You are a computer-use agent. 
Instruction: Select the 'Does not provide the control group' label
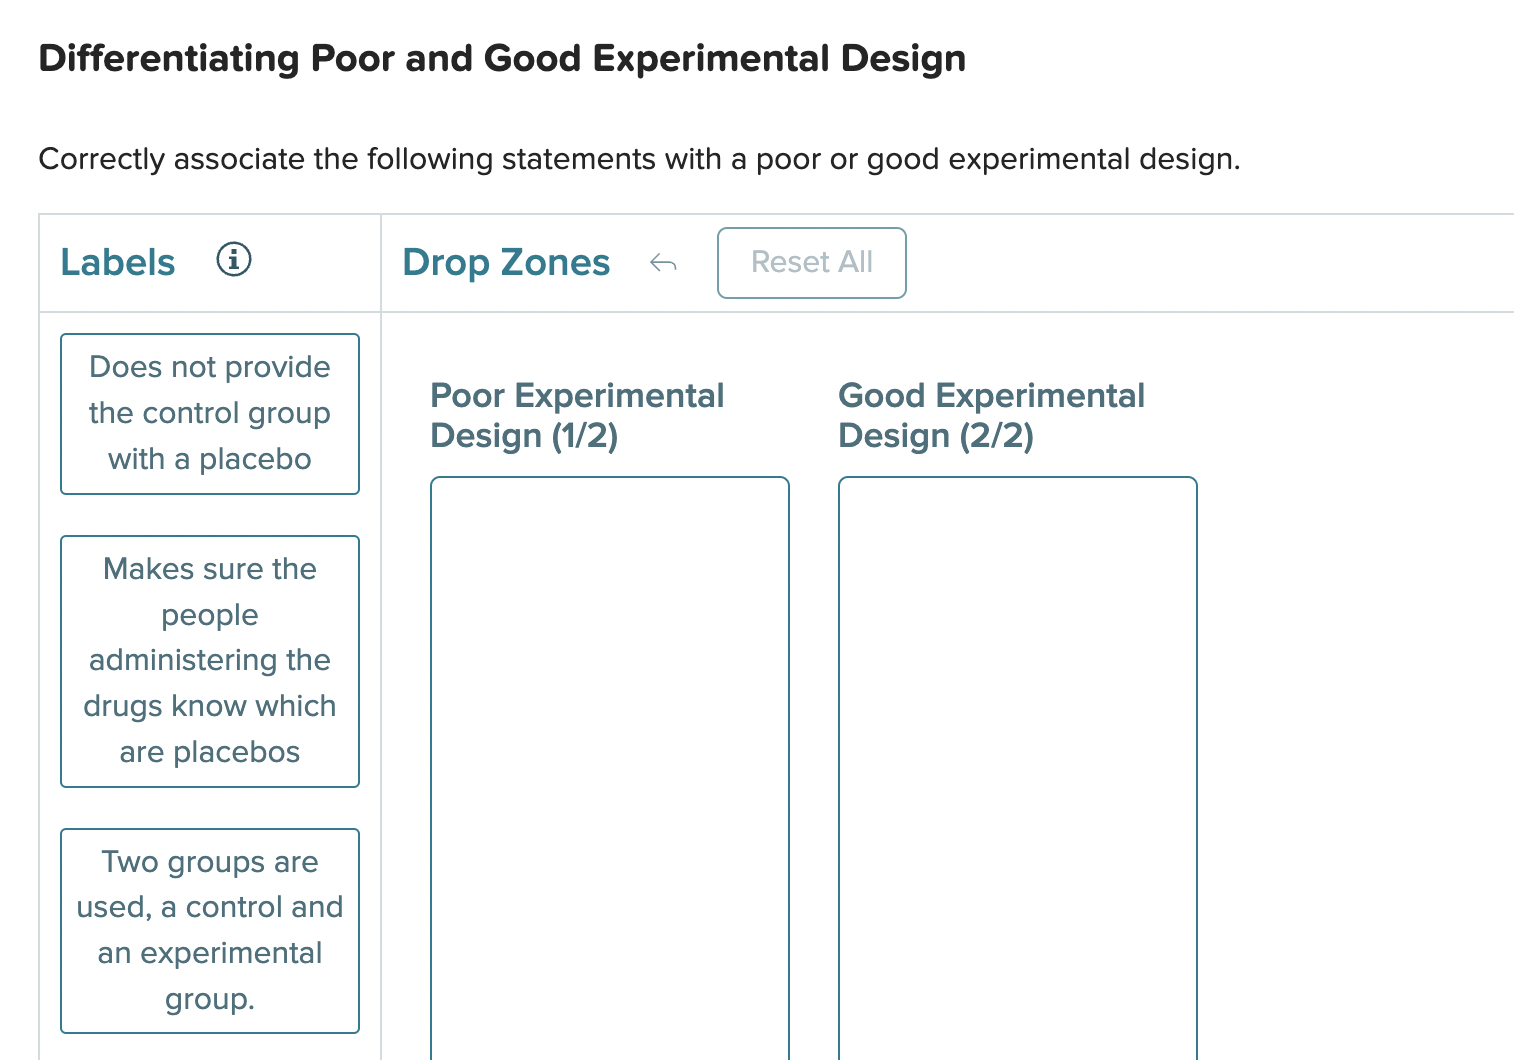[209, 413]
